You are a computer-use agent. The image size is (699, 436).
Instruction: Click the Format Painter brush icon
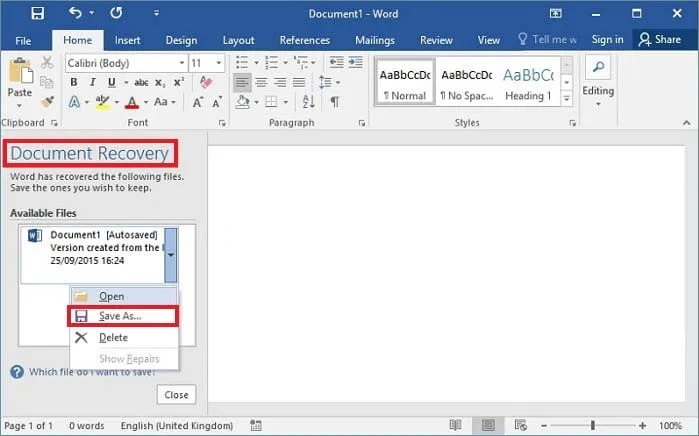46,101
